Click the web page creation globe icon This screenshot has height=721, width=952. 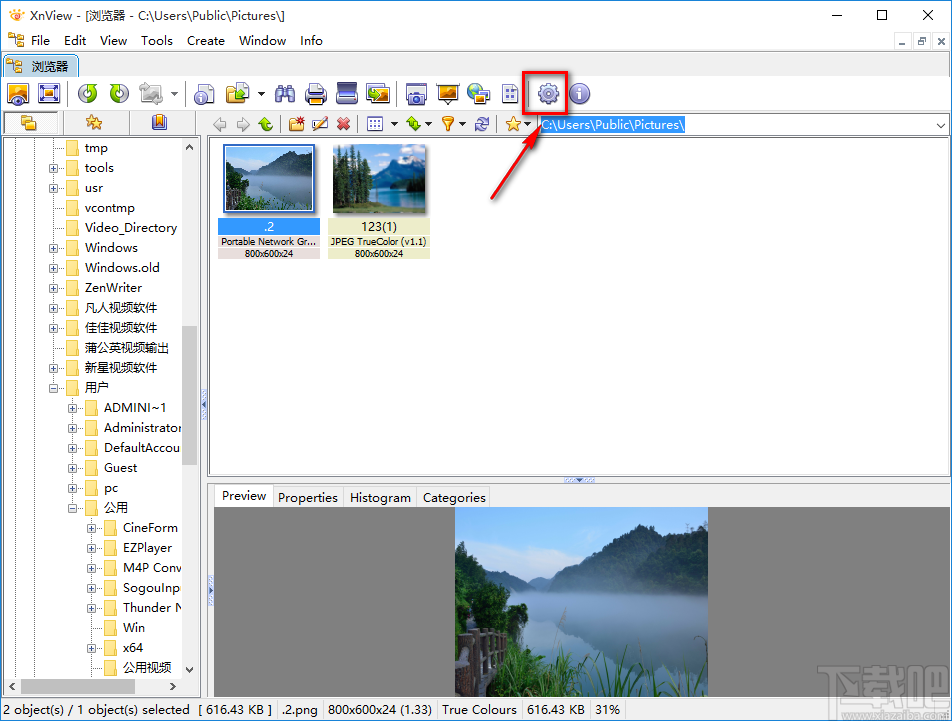(x=478, y=94)
